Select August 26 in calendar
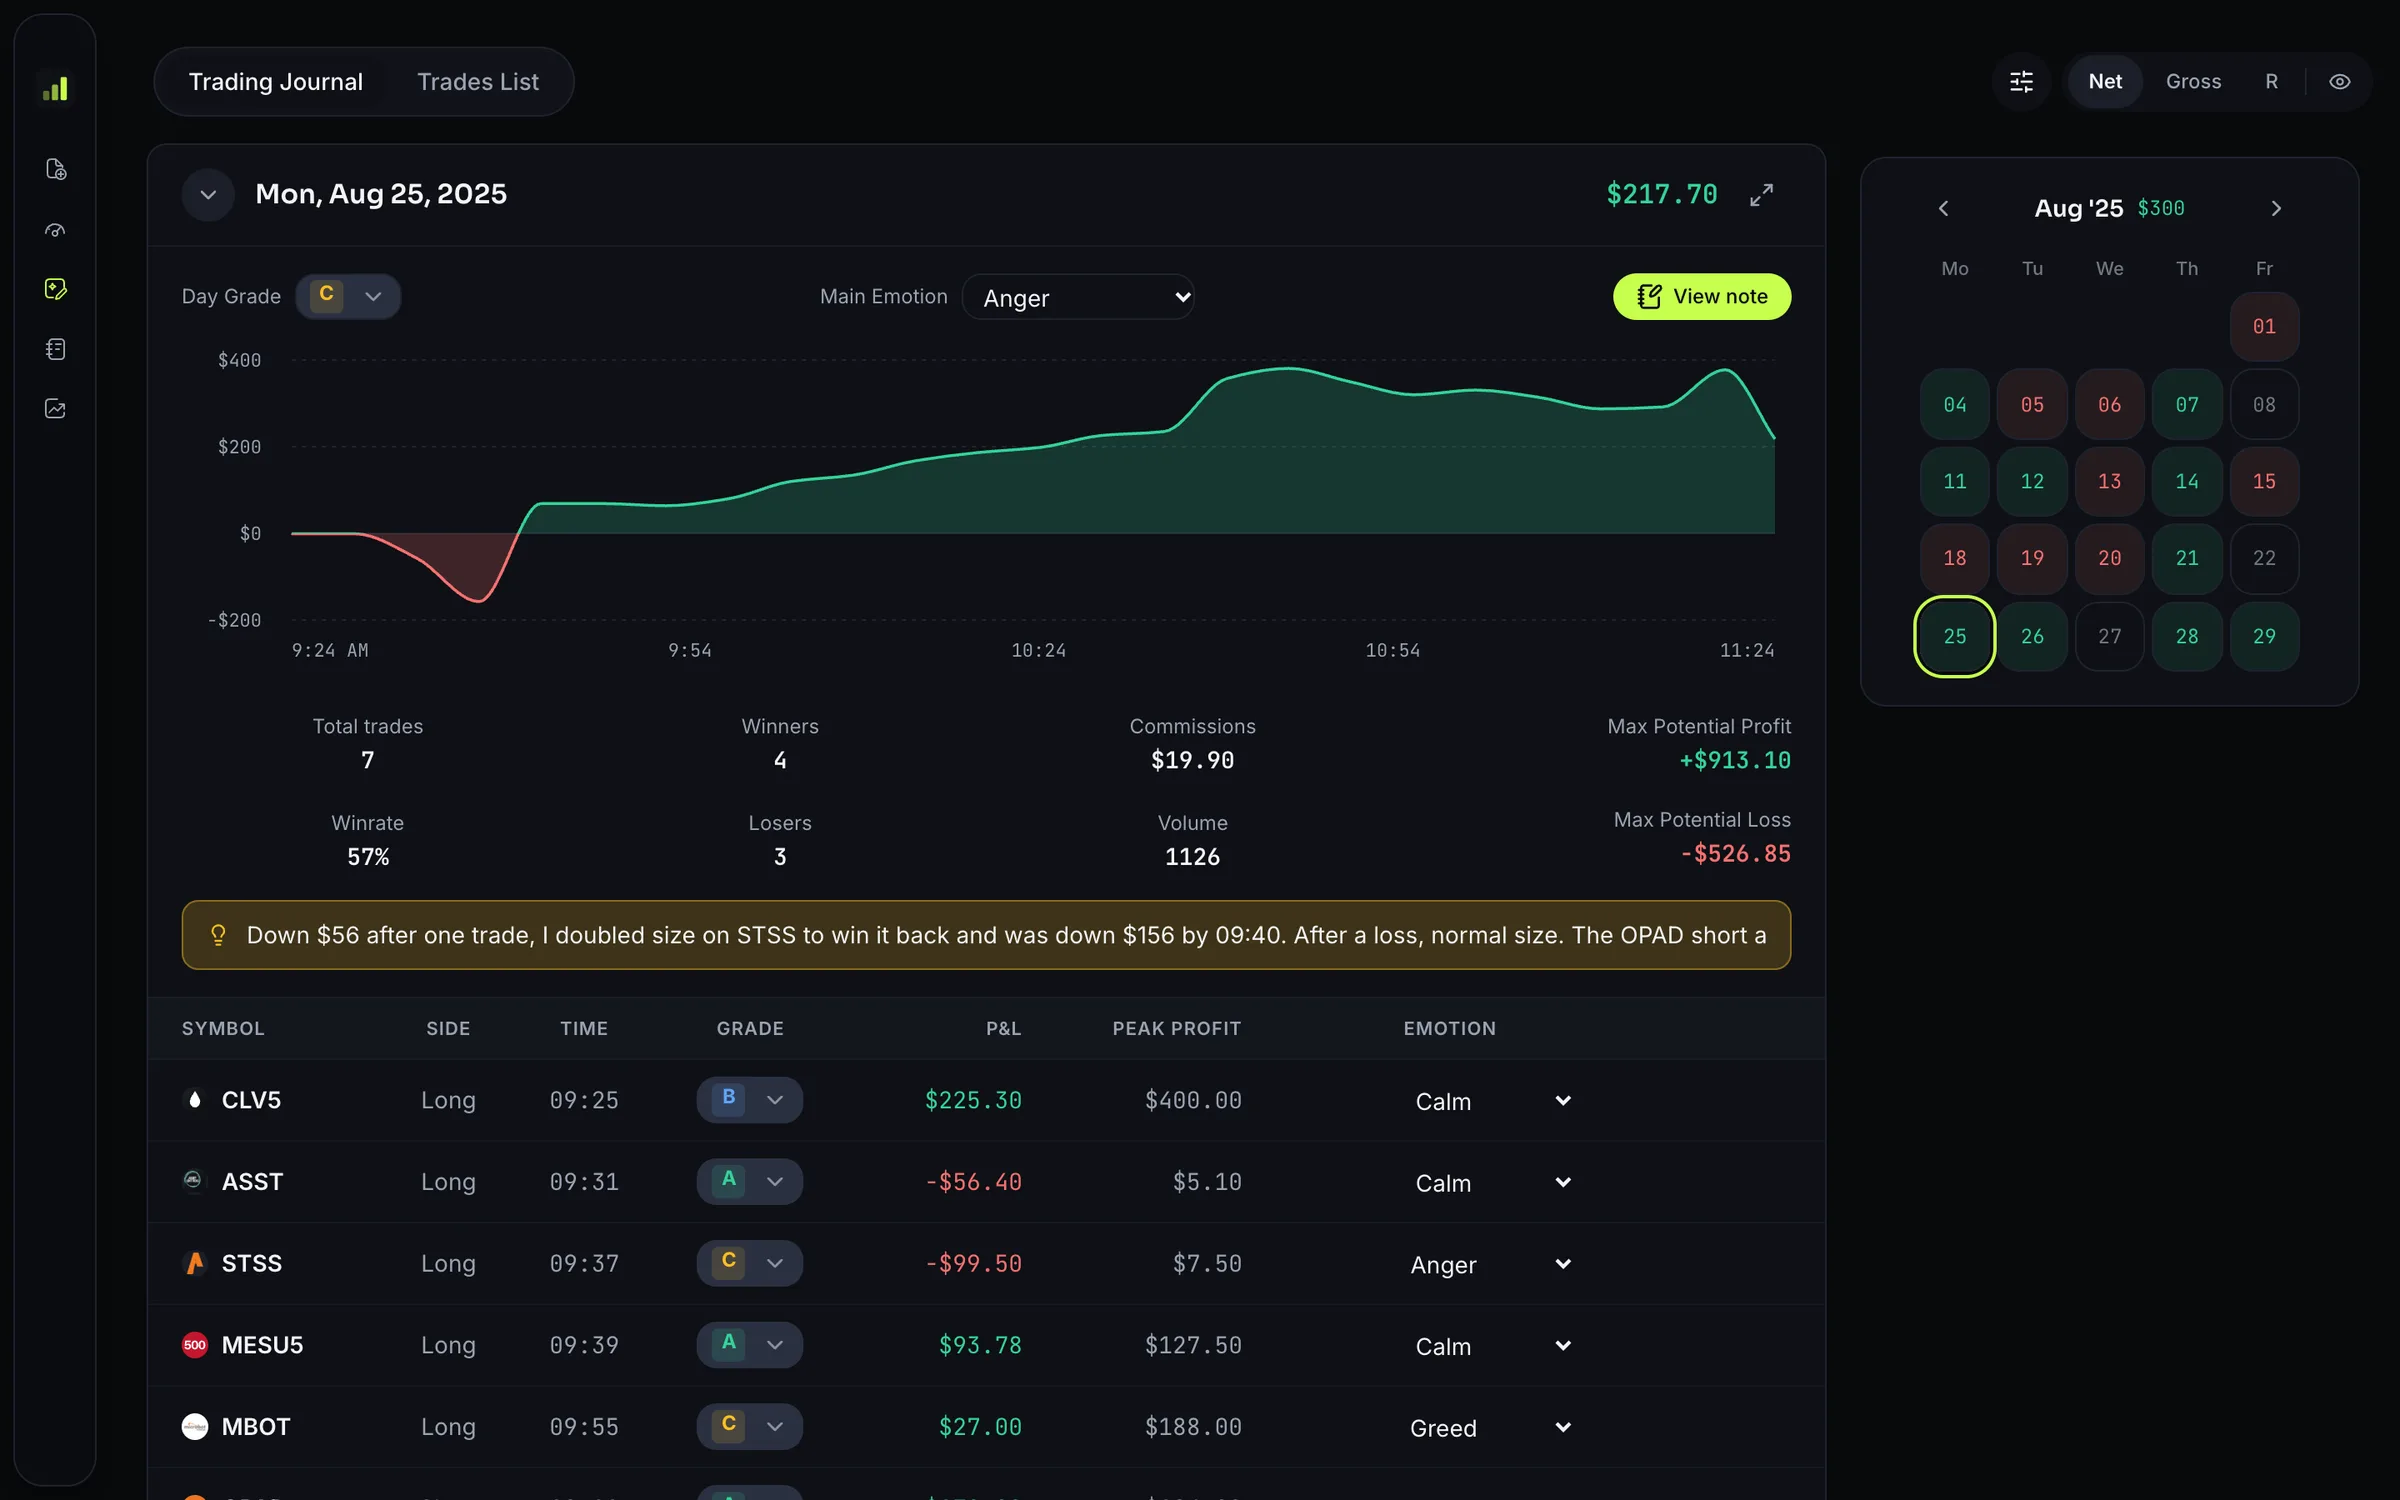Image resolution: width=2400 pixels, height=1500 pixels. click(2032, 636)
